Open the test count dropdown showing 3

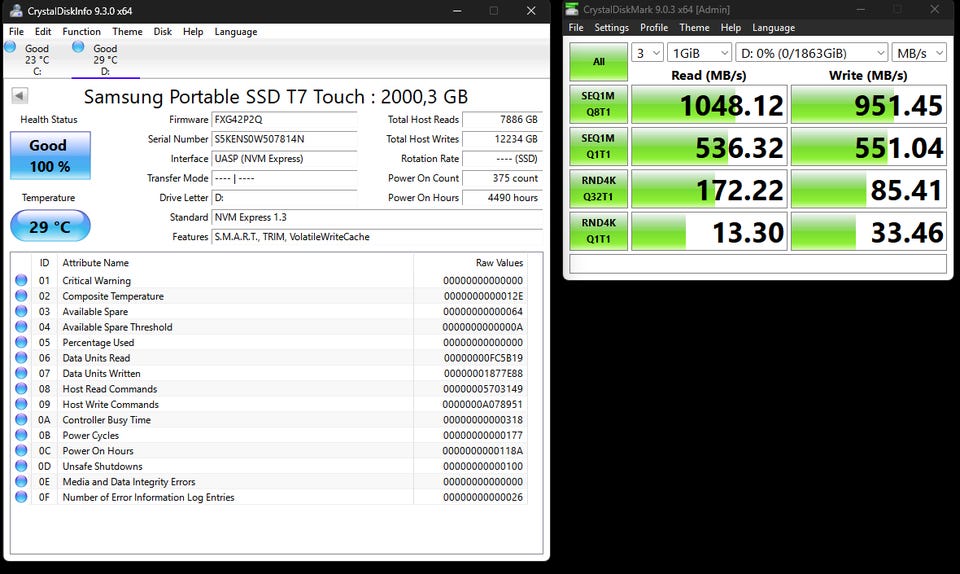click(x=647, y=53)
